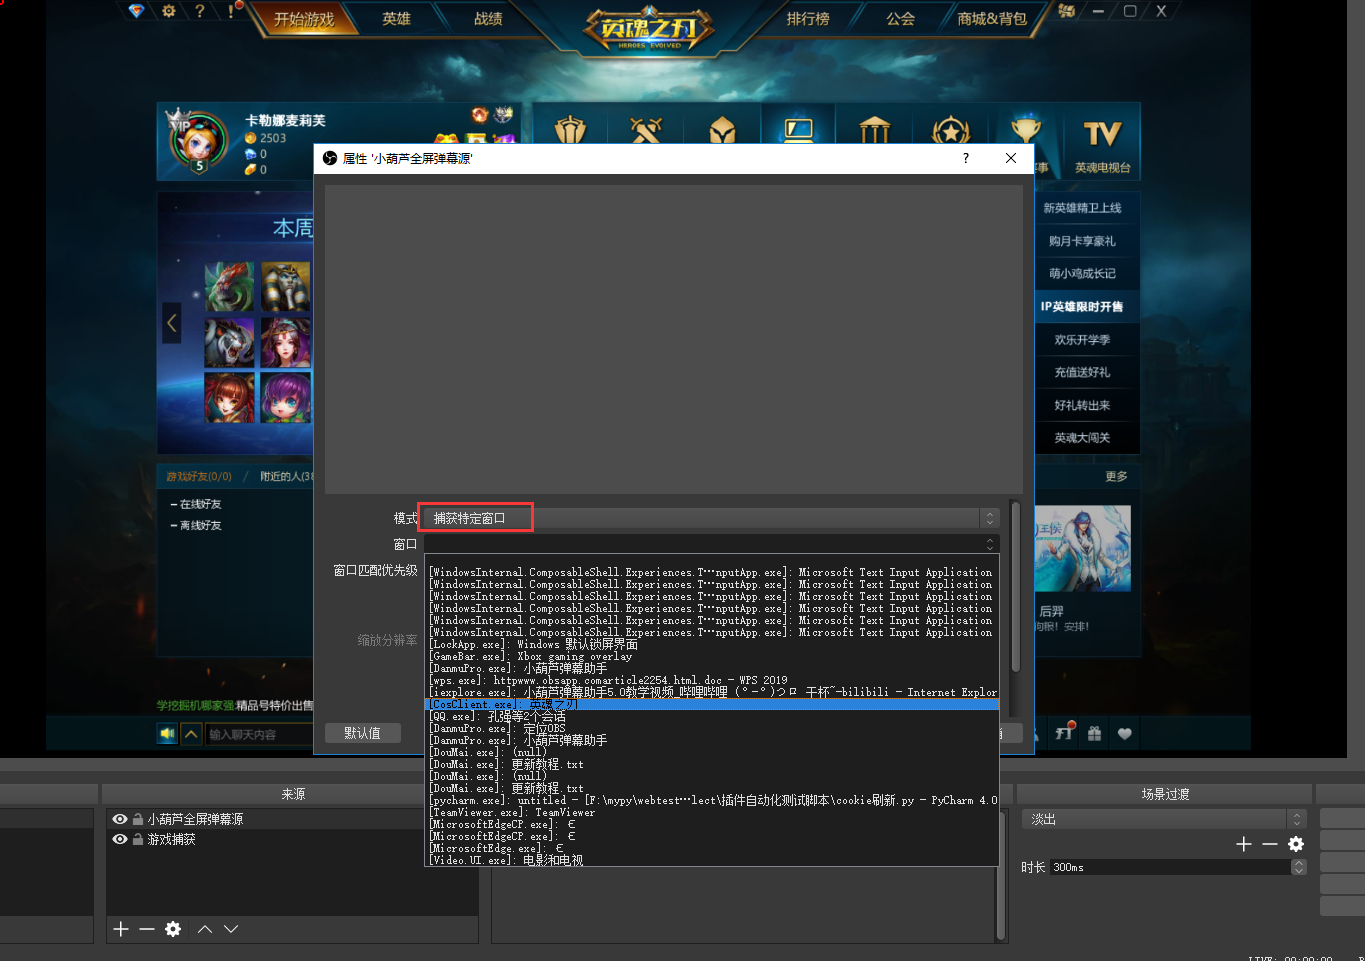
Task: Select the 附近的人 friends tab
Action: [x=287, y=476]
